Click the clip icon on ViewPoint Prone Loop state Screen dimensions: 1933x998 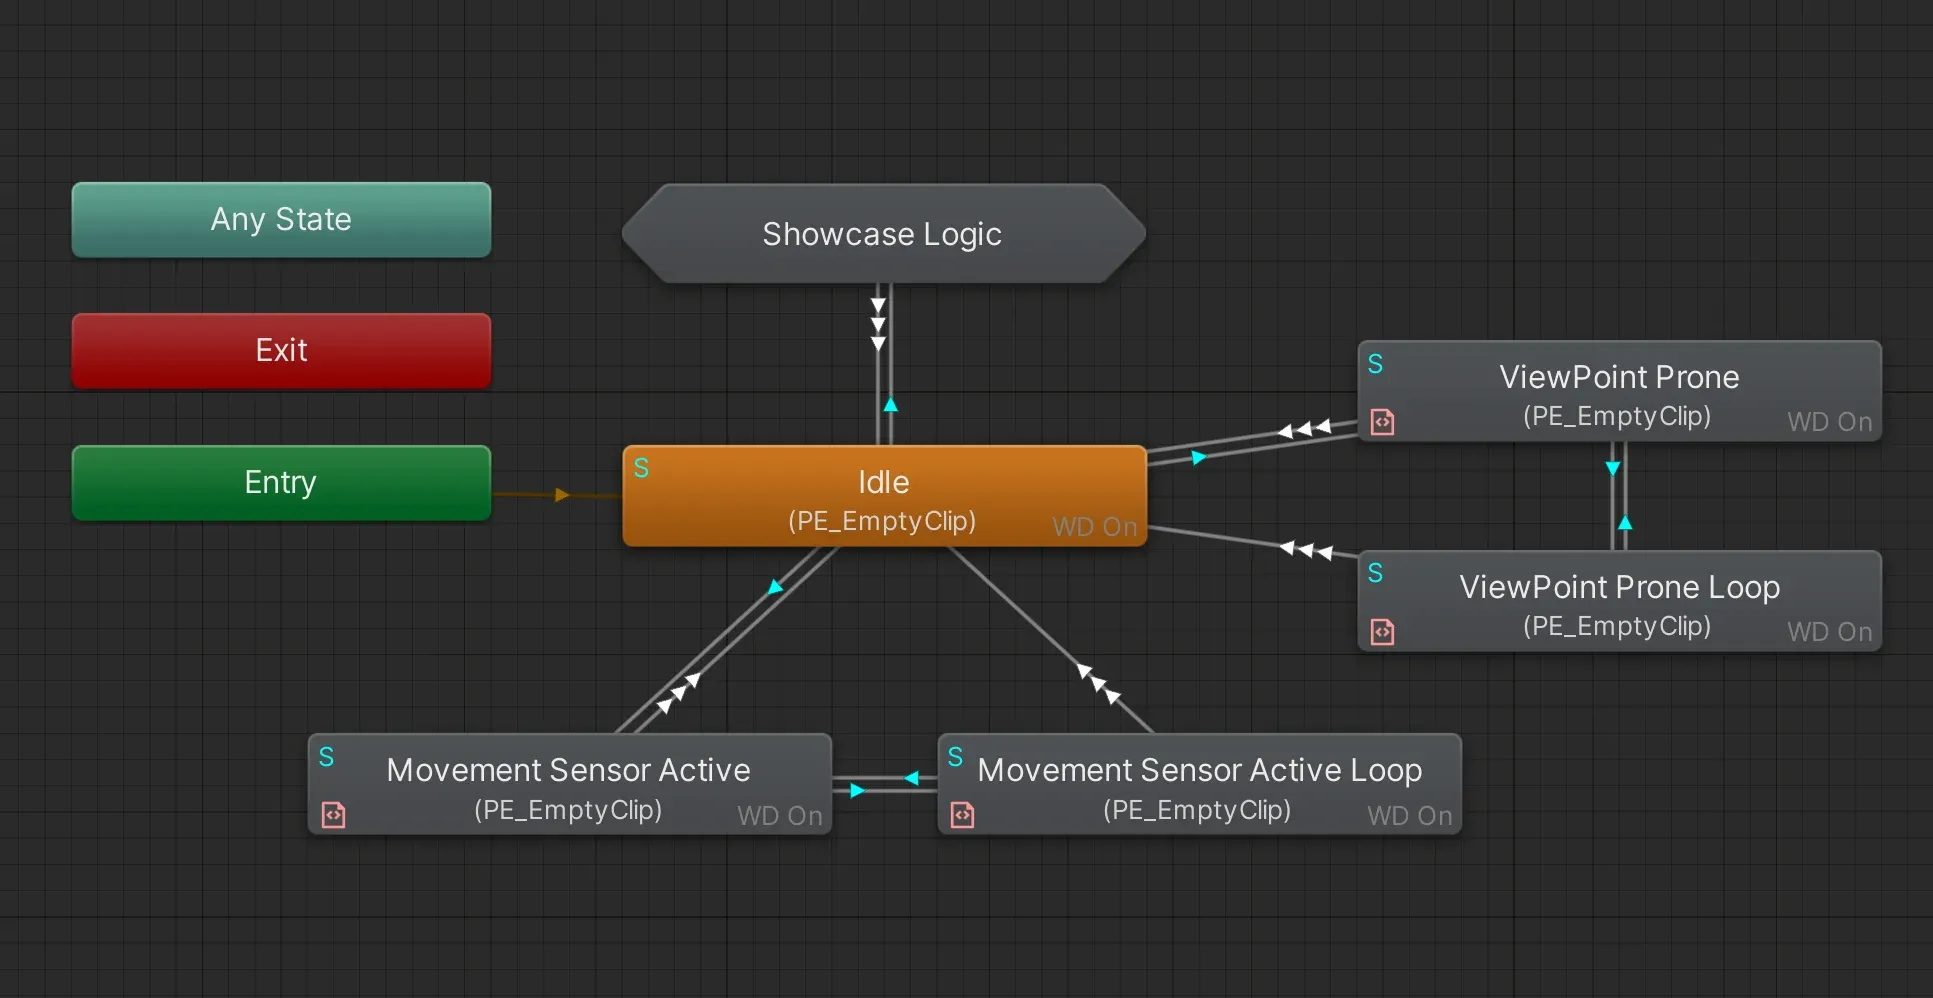coord(1383,632)
